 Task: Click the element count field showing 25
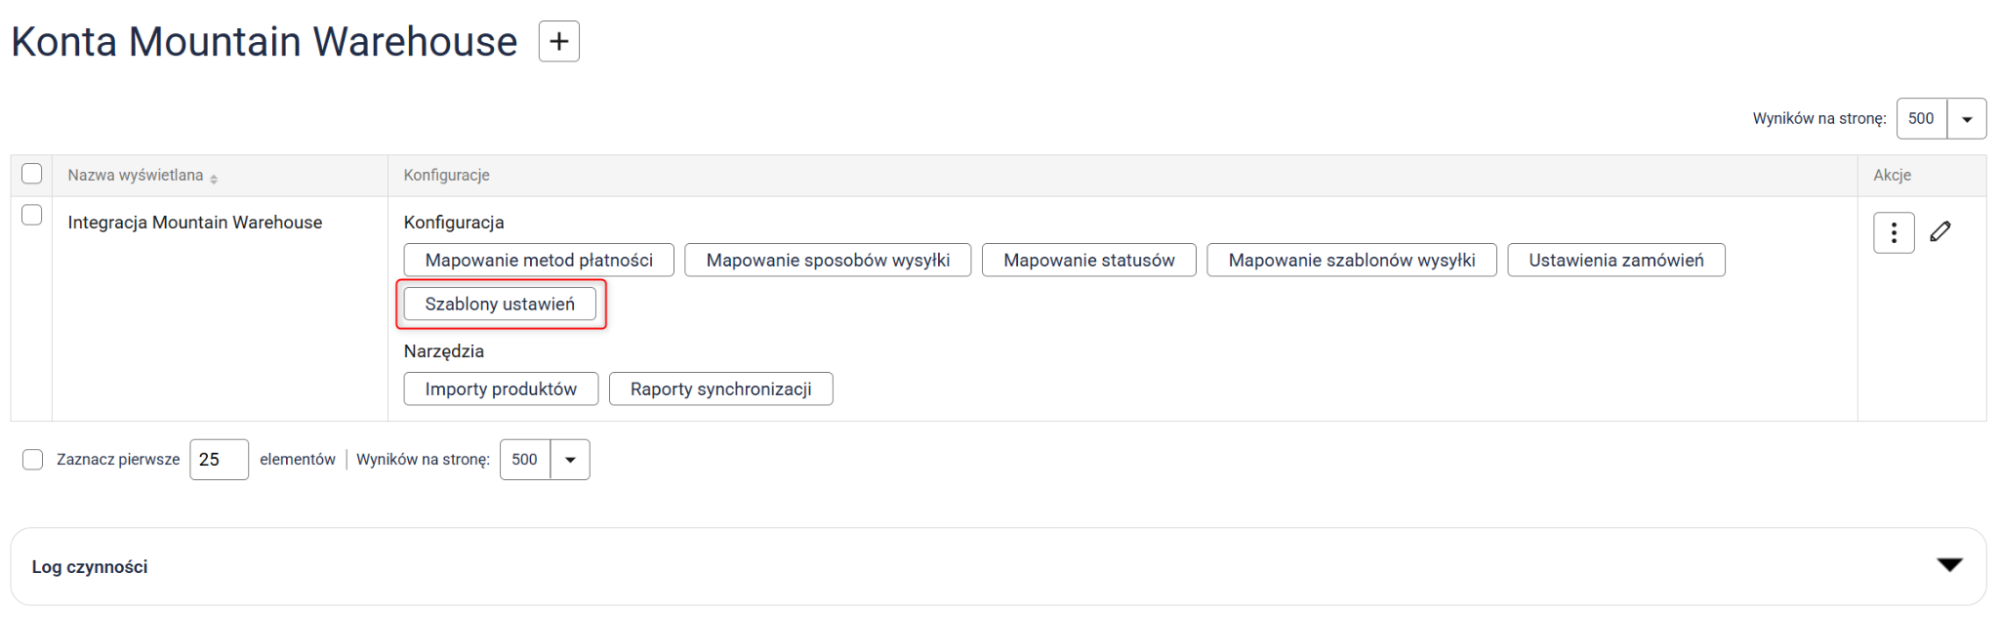point(219,460)
